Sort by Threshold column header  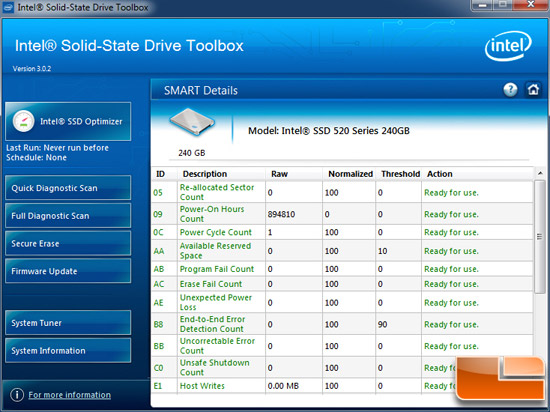[401, 174]
